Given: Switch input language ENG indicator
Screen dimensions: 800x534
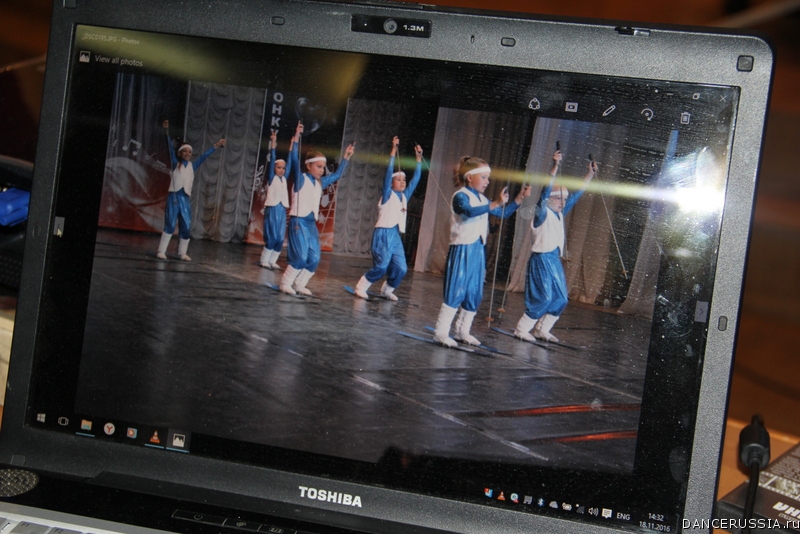Looking at the screenshot, I should (x=623, y=516).
